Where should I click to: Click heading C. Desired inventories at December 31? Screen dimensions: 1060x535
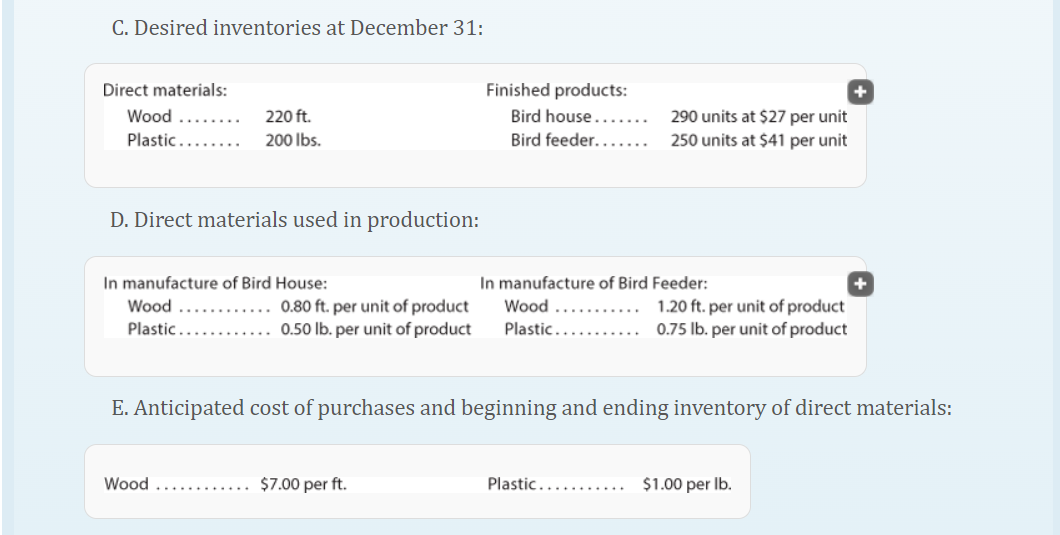297,28
